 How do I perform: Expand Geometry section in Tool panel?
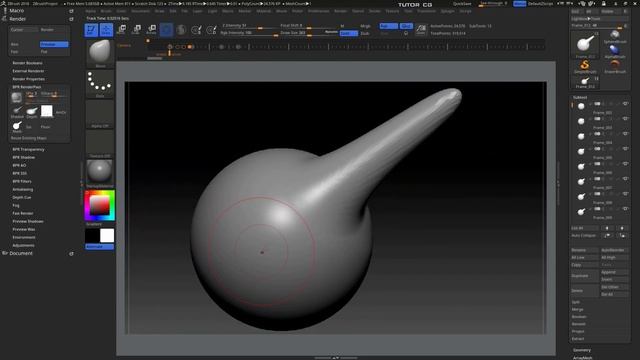click(582, 350)
